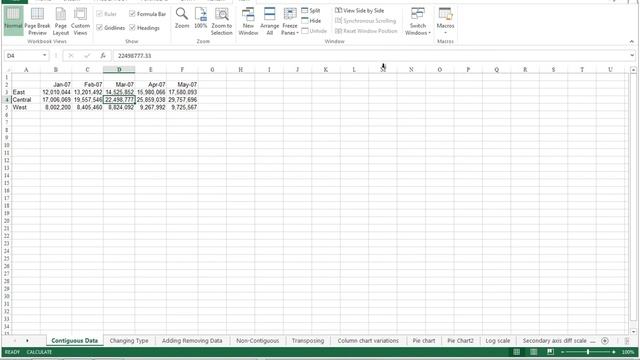This screenshot has width=640, height=360.
Task: Switch to Log scale sheet tab
Action: click(x=498, y=340)
